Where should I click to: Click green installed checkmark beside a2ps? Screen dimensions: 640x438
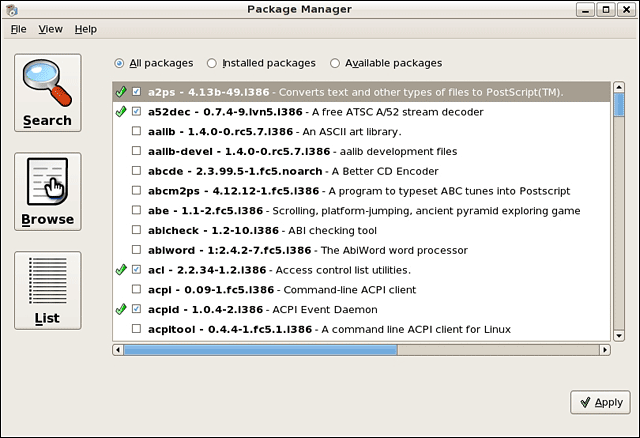pos(121,91)
